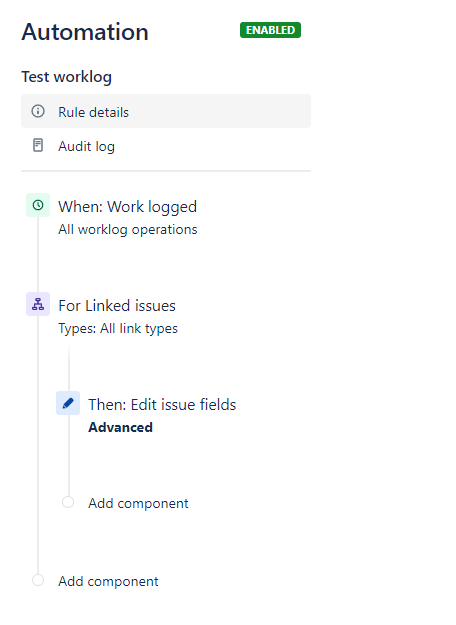Image resolution: width=456 pixels, height=625 pixels.
Task: Select the For Linked issues branch
Action: tap(117, 306)
